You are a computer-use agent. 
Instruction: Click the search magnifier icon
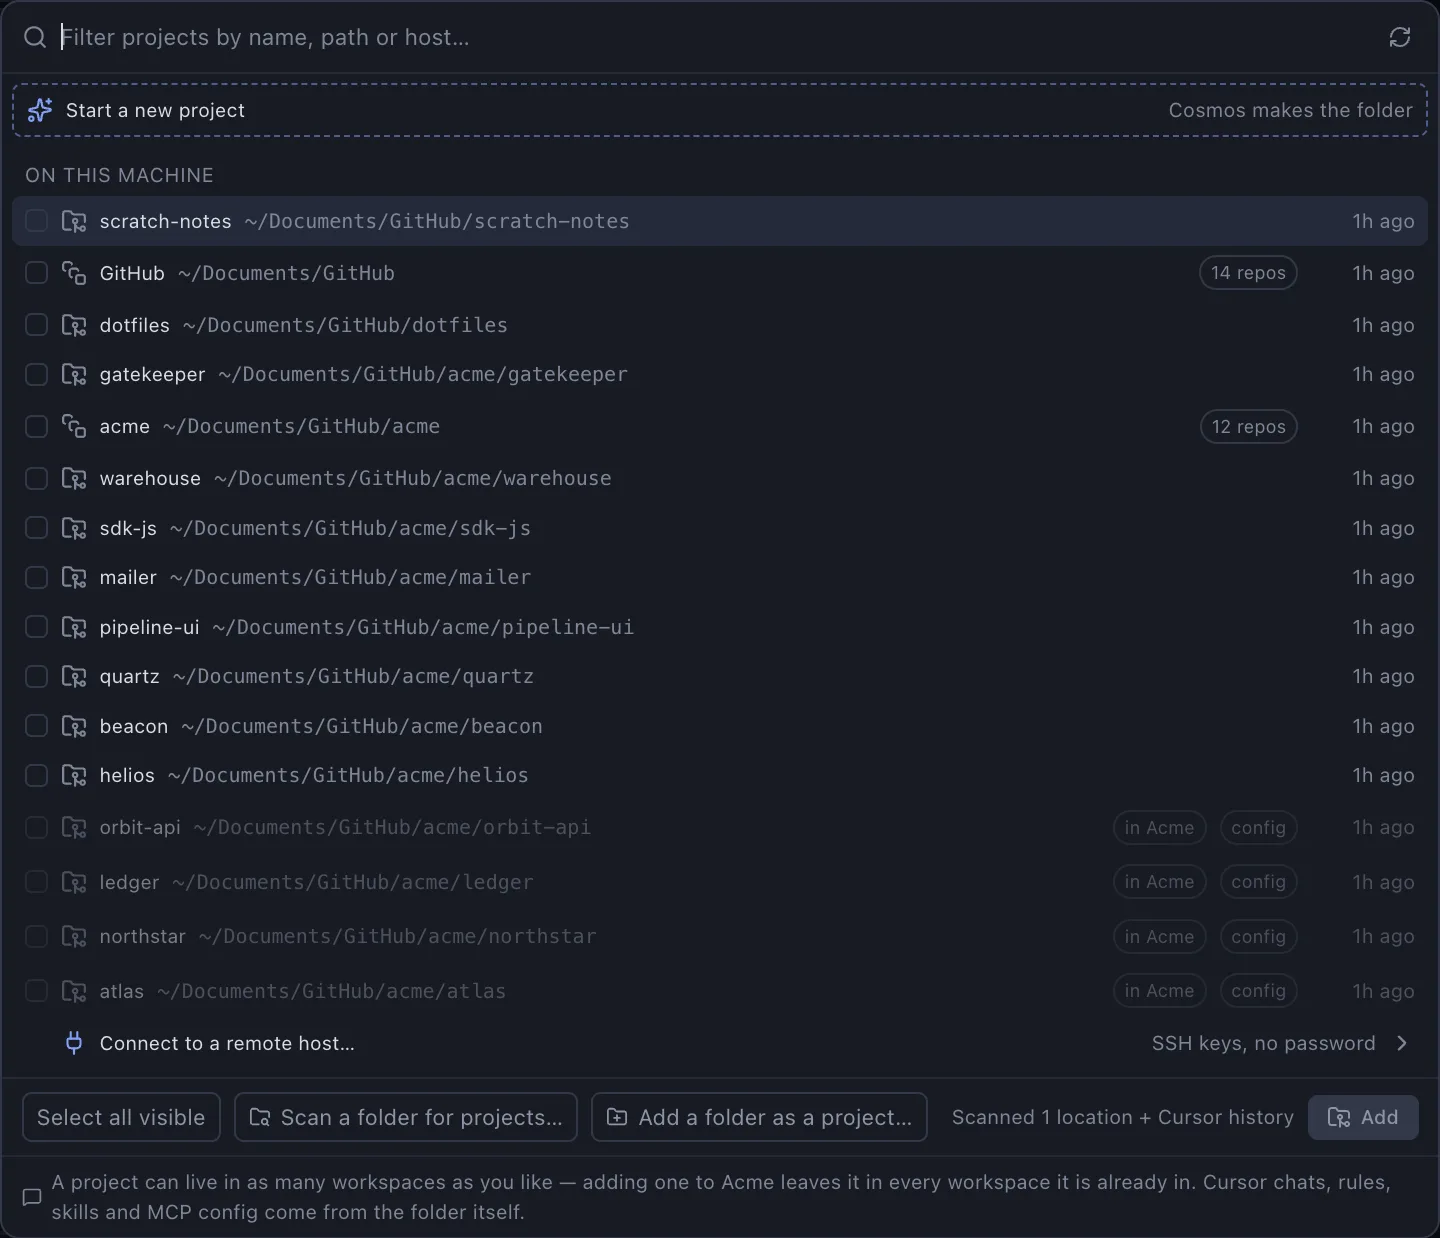pos(35,37)
